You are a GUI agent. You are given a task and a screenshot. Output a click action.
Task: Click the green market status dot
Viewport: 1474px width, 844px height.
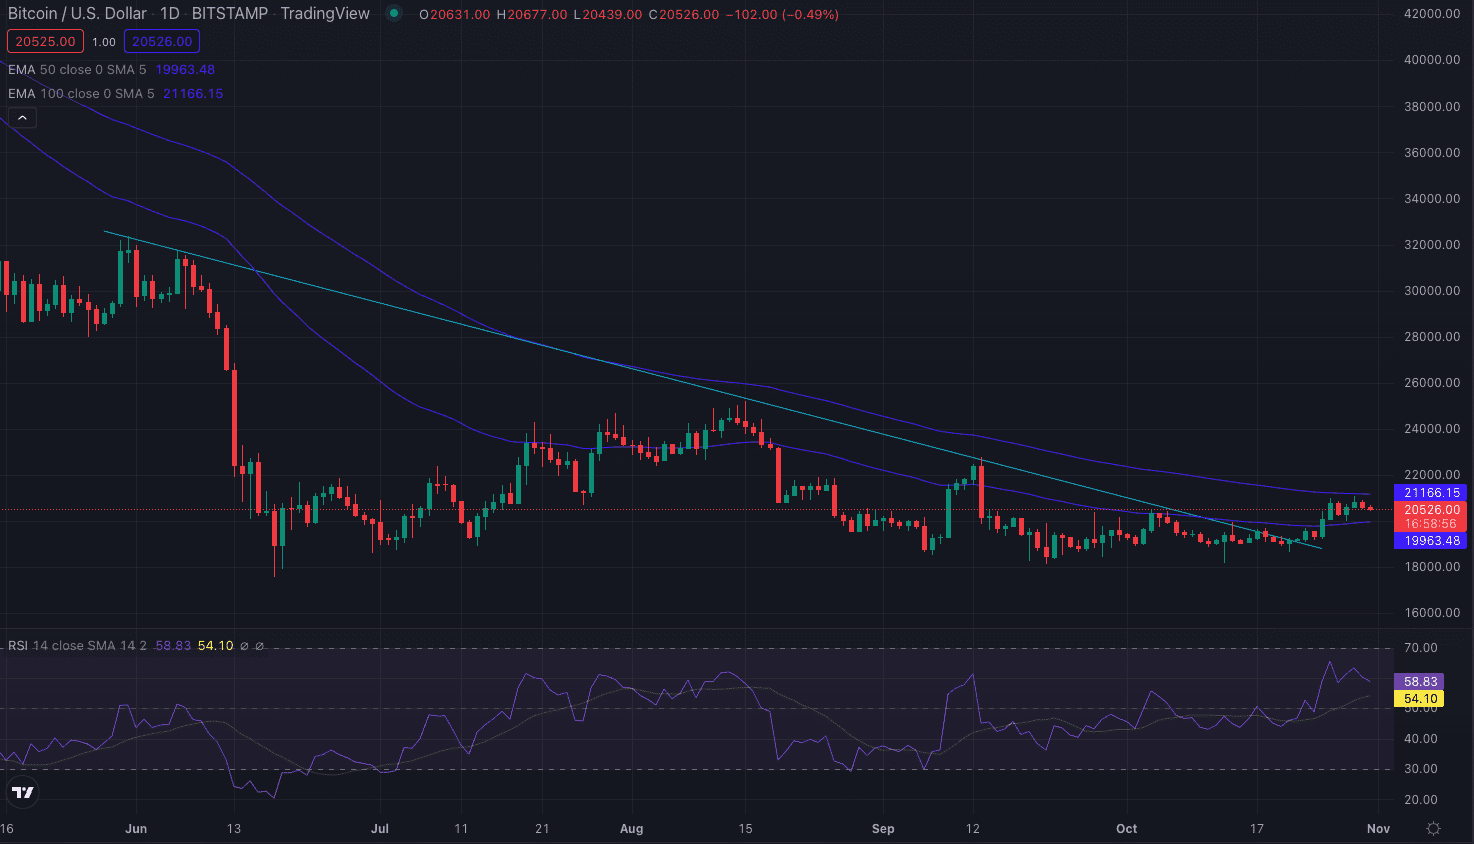(x=394, y=14)
